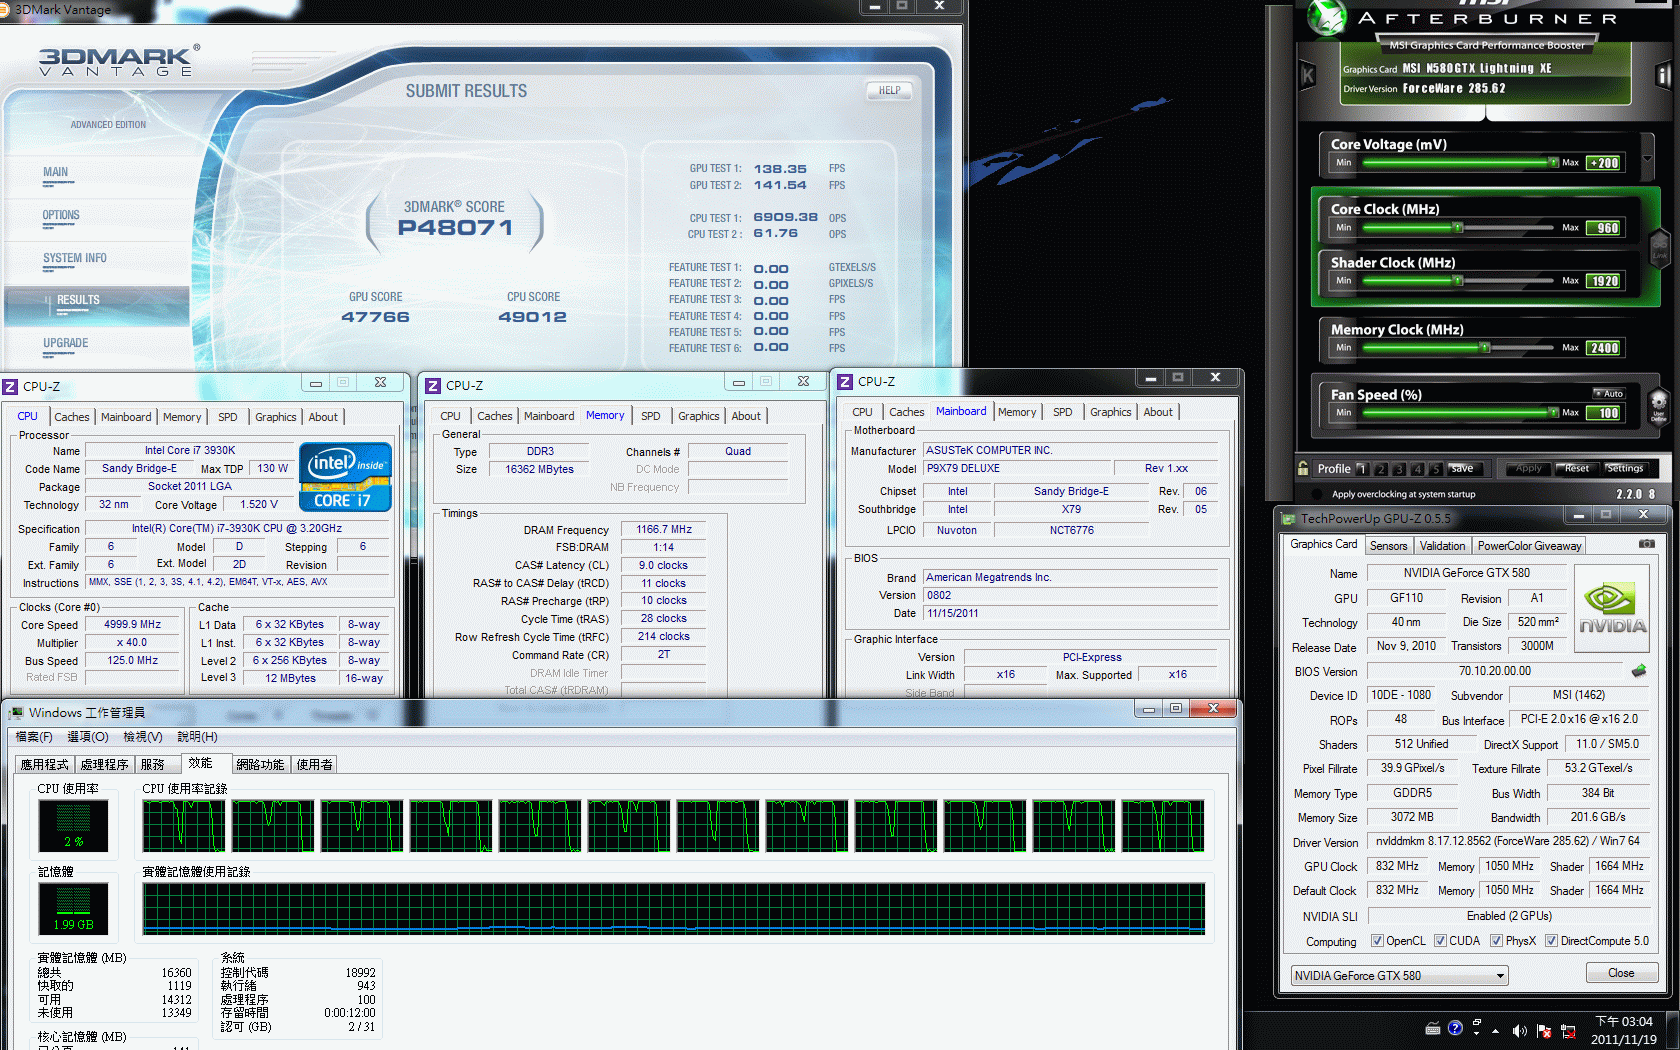This screenshot has height=1050, width=1680.
Task: Click the HELP button in 3DMark Vantage
Action: pyautogui.click(x=889, y=90)
